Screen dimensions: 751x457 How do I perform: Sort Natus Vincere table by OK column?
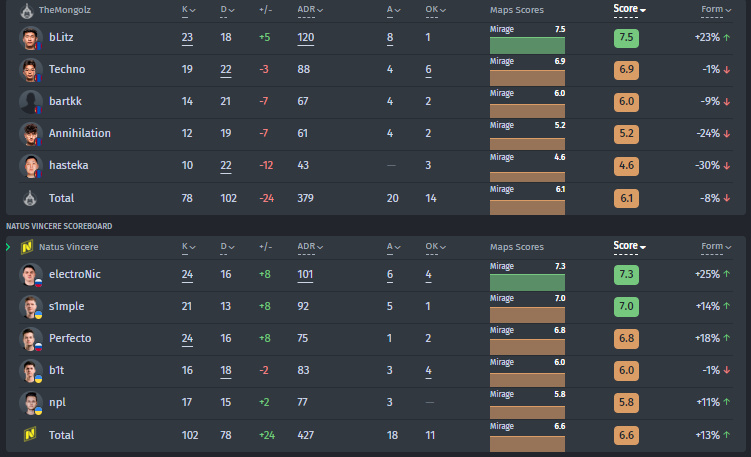pyautogui.click(x=433, y=246)
